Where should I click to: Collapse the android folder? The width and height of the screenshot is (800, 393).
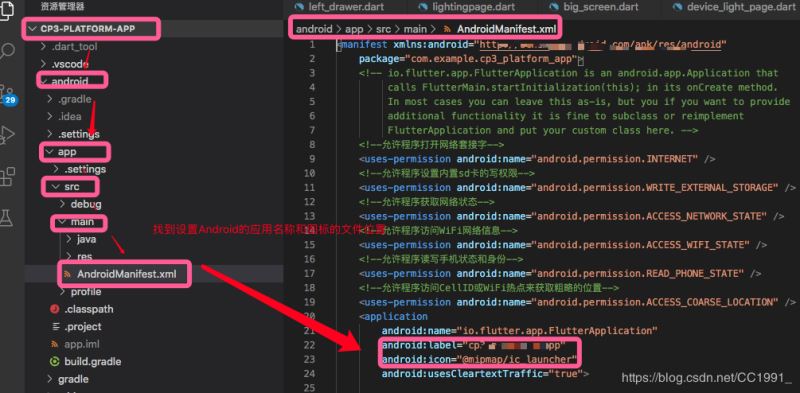pos(44,81)
